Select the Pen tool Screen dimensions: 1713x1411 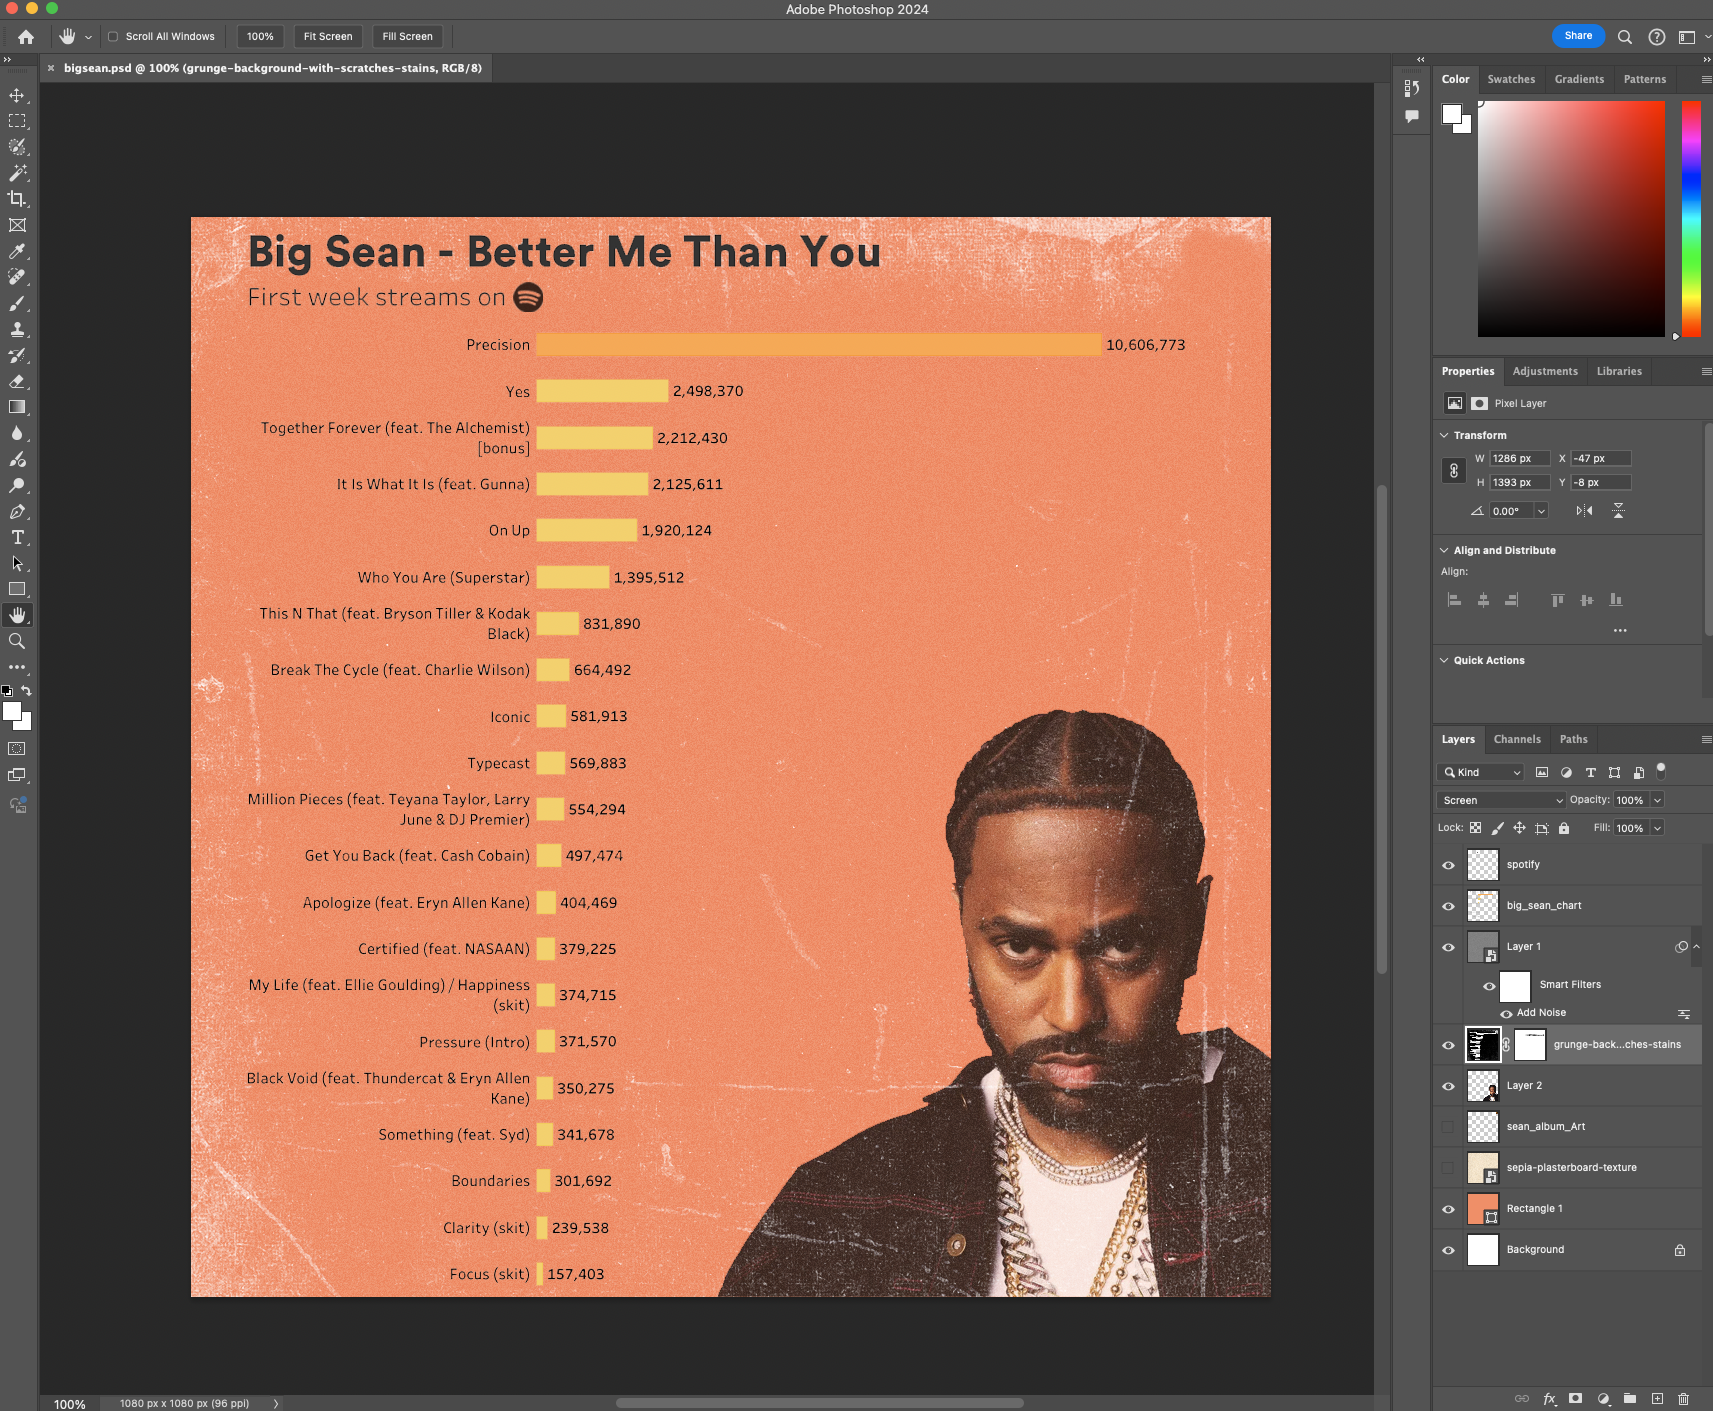point(17,511)
